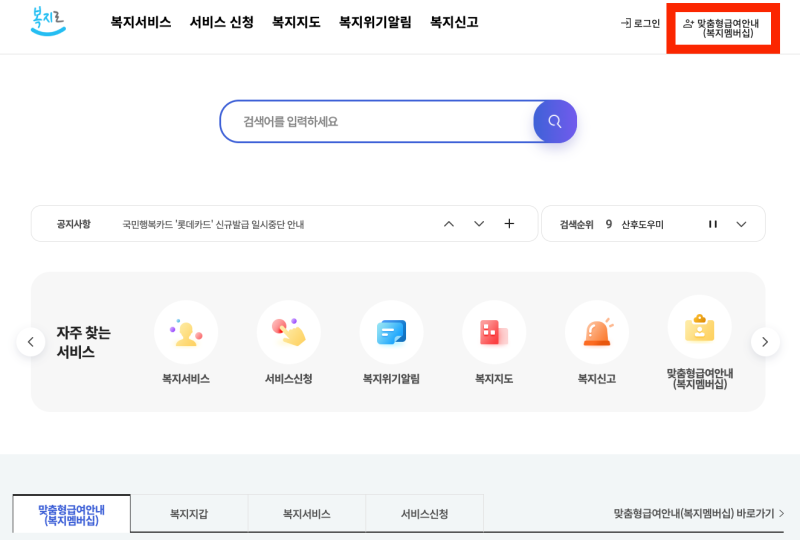Open the 맞춤형급여안내 badge icon
The width and height of the screenshot is (800, 540).
[x=699, y=327]
